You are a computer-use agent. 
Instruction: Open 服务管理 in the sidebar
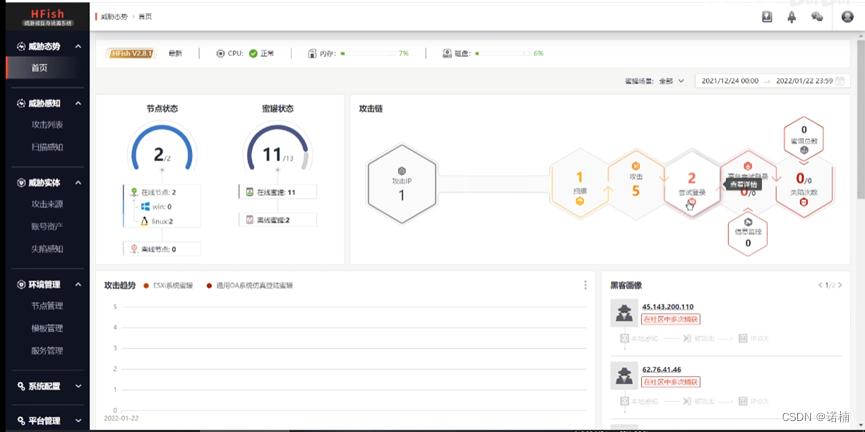click(47, 351)
